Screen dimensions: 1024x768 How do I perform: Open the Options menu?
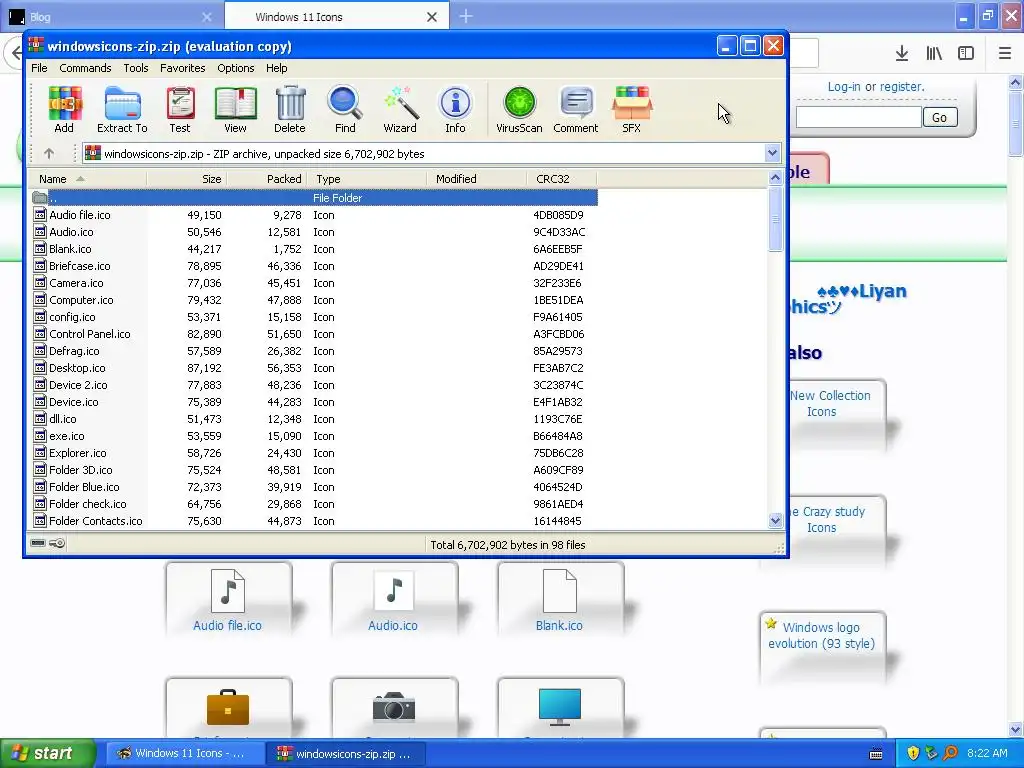point(236,68)
